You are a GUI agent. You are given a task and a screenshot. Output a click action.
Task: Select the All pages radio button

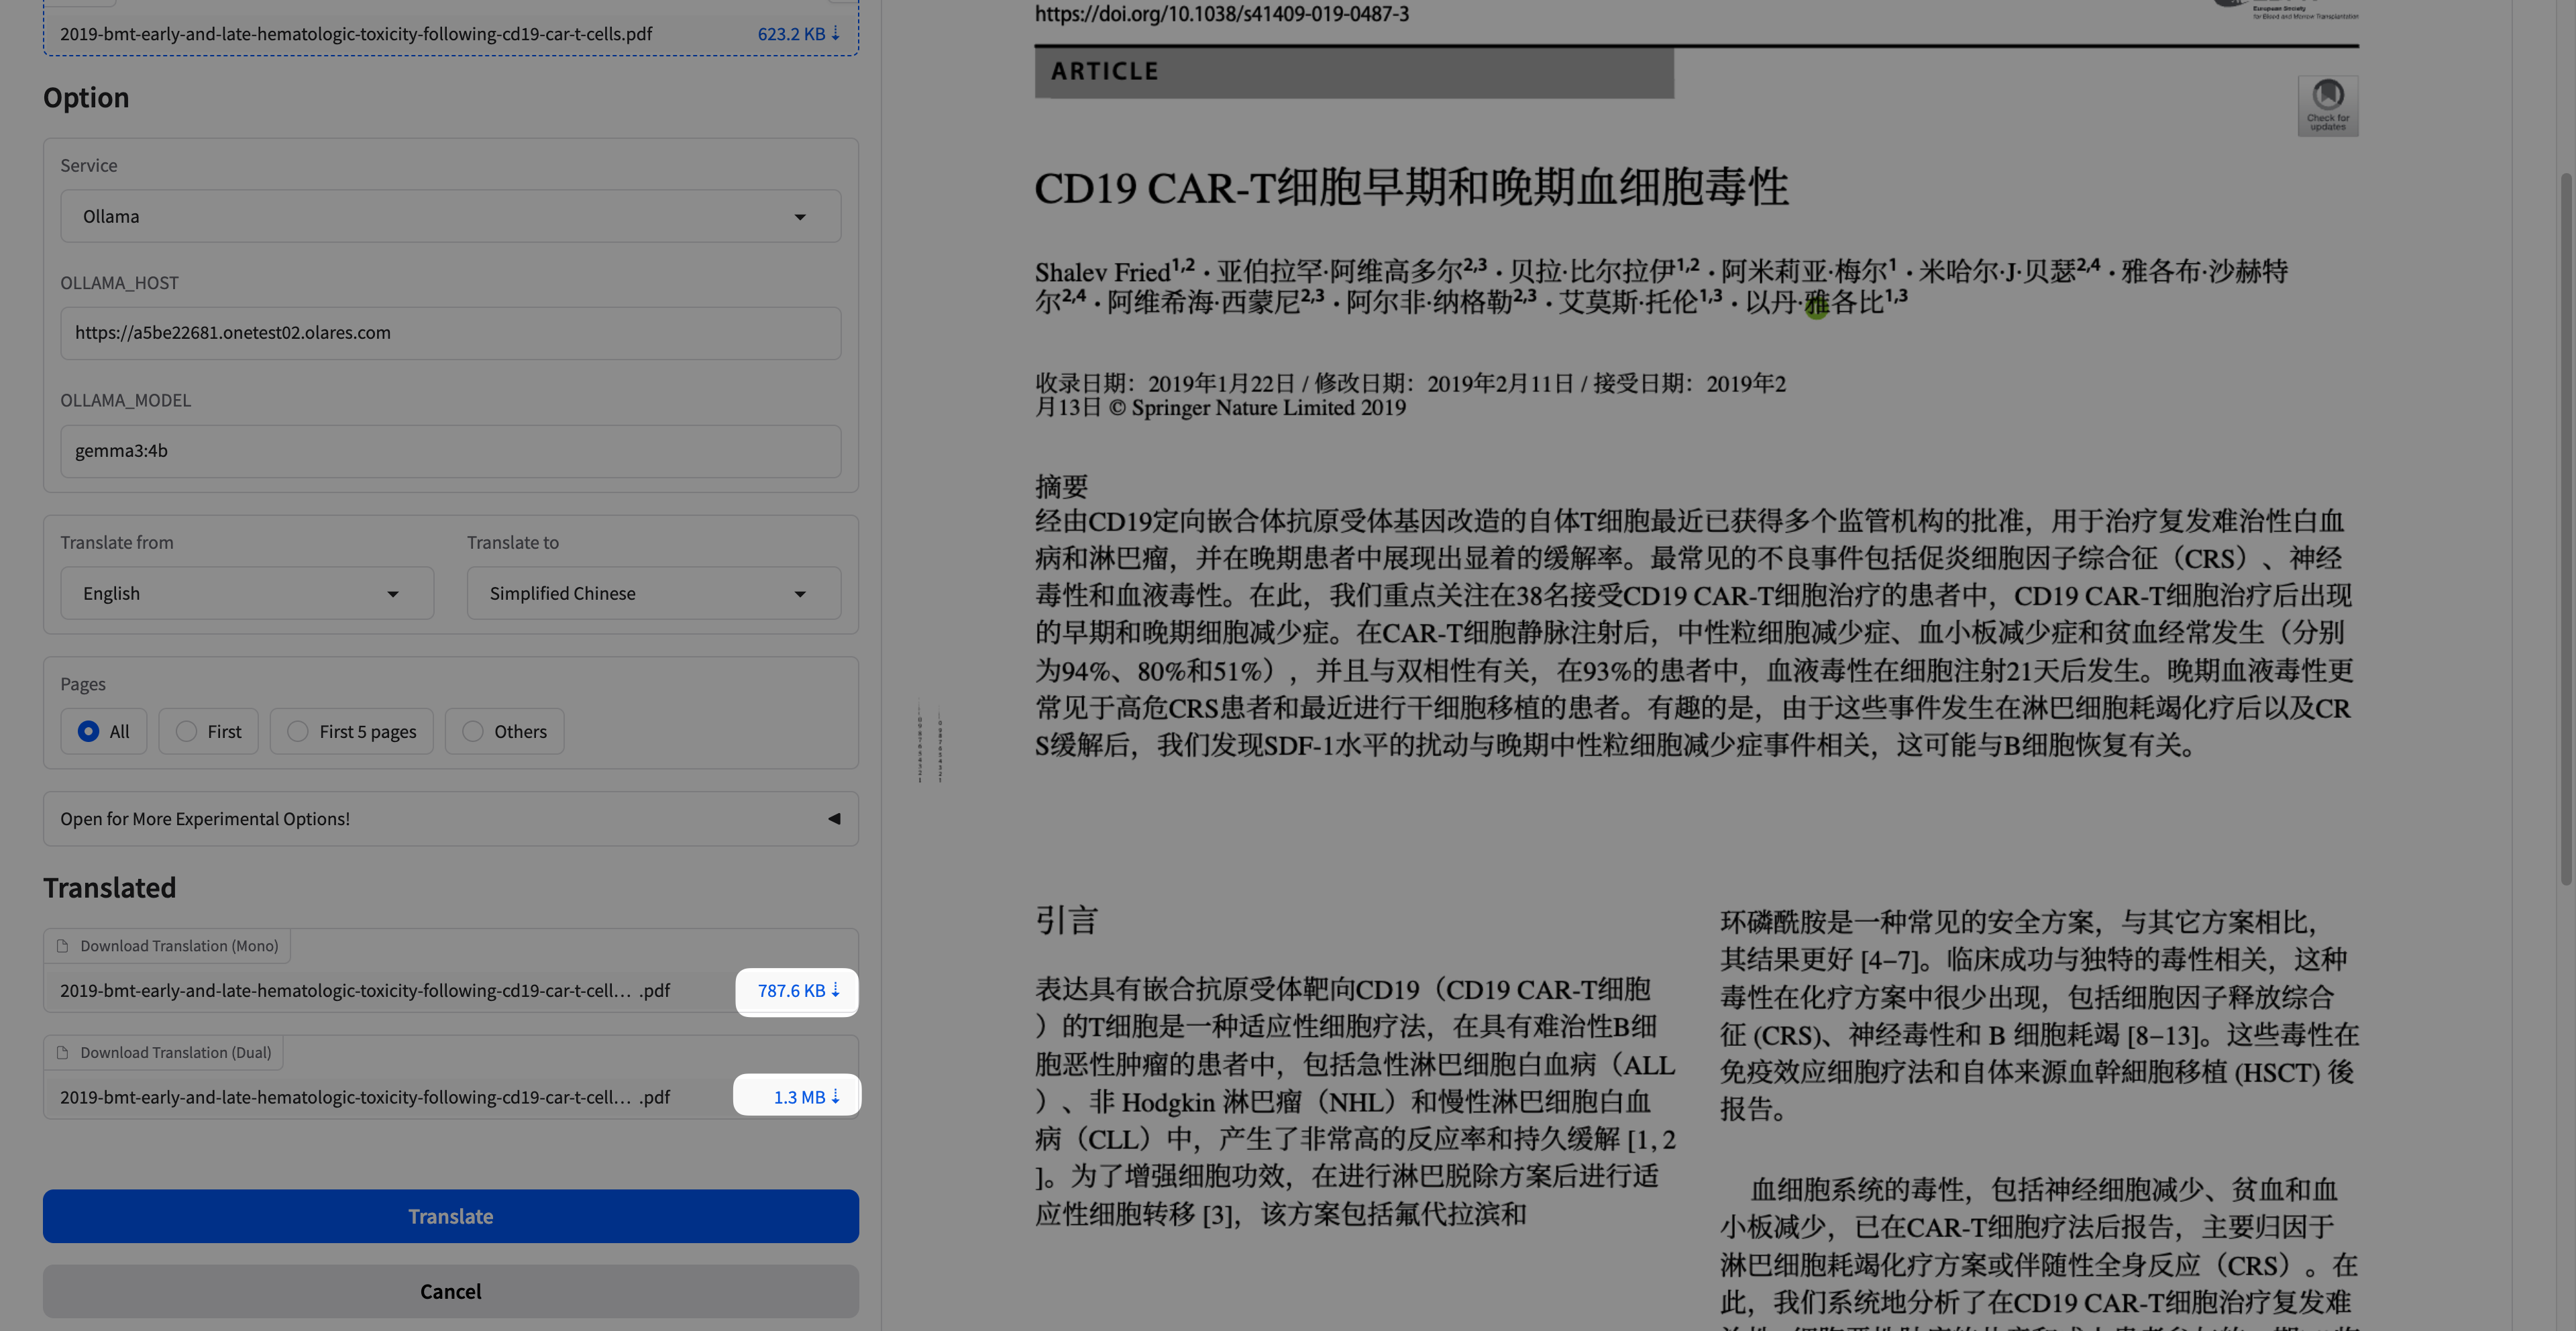pyautogui.click(x=89, y=731)
